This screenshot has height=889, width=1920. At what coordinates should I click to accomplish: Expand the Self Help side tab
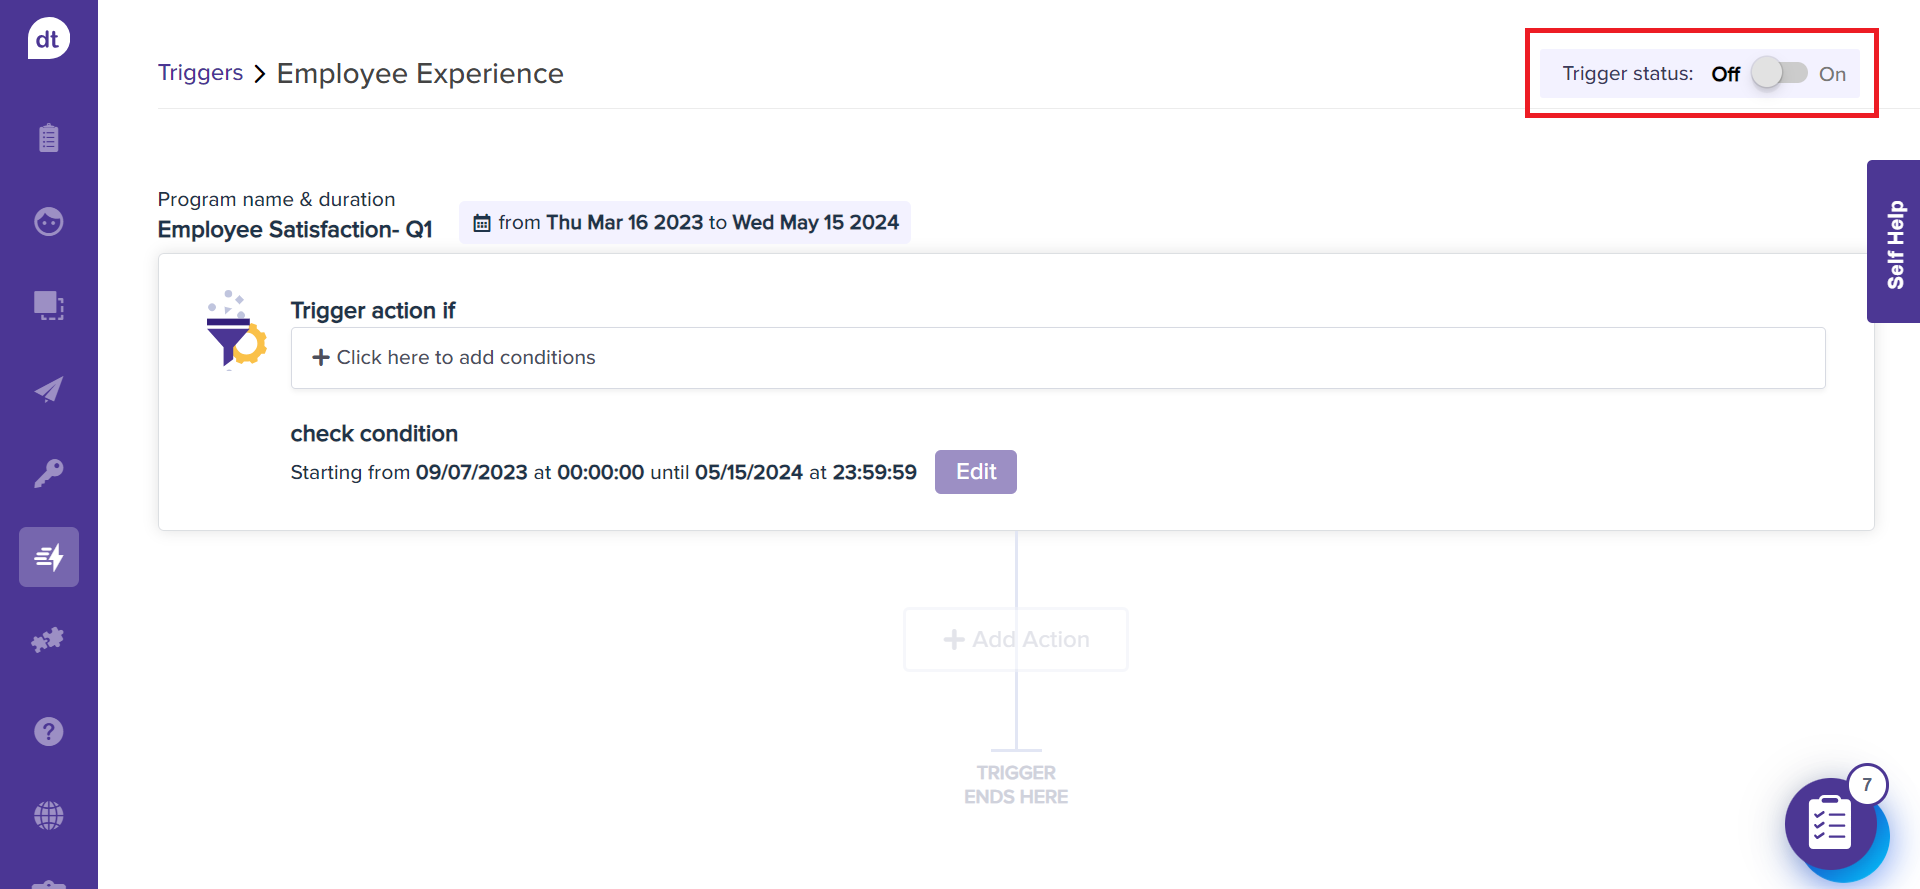coord(1894,242)
